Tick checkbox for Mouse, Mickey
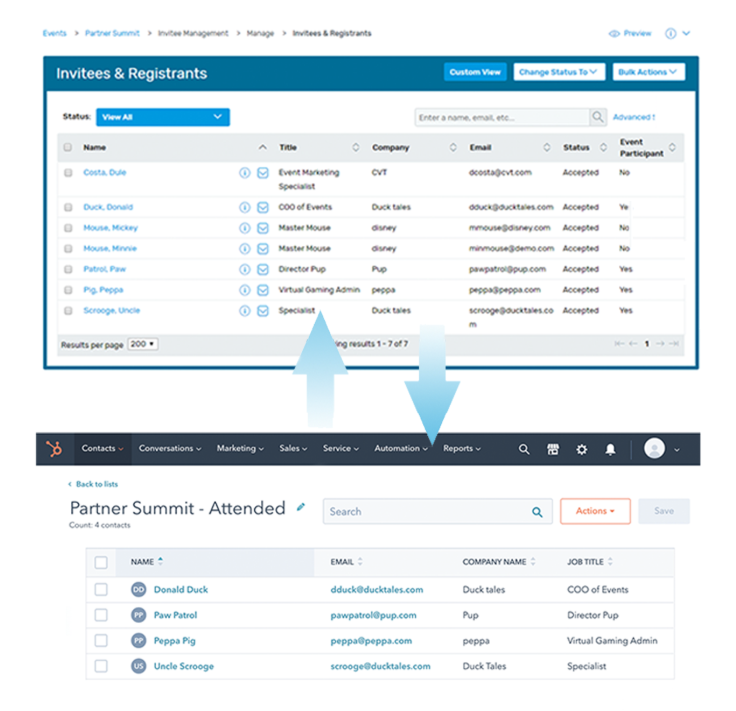736x711 pixels. click(x=68, y=228)
